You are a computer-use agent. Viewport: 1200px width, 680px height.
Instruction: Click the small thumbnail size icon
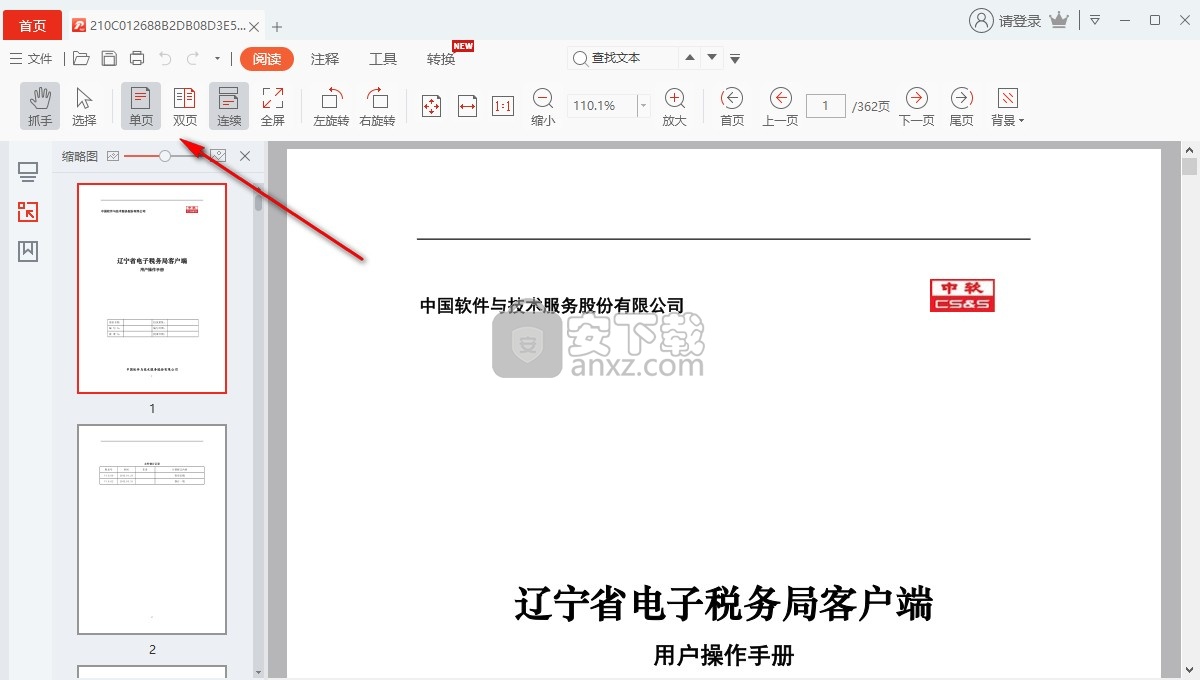point(113,156)
